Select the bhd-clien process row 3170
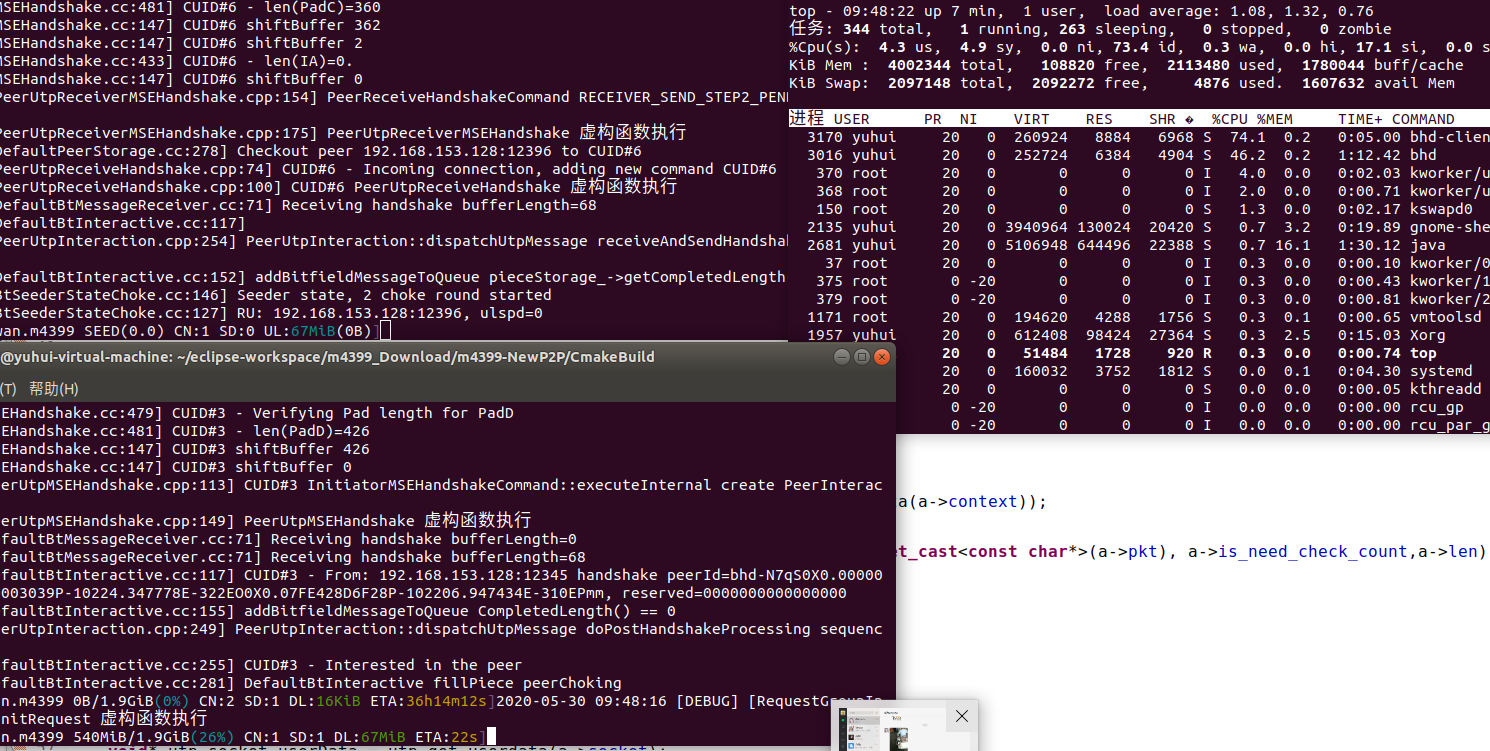 coord(1139,137)
